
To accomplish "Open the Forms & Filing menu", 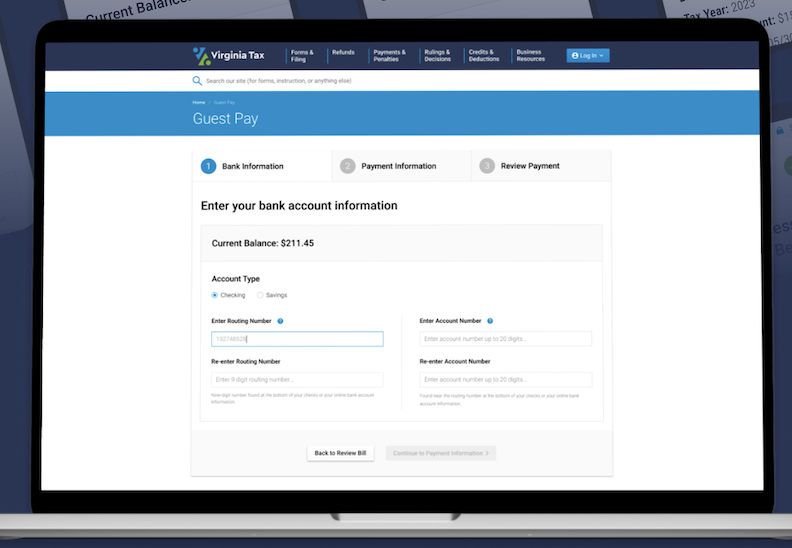I will 302,56.
